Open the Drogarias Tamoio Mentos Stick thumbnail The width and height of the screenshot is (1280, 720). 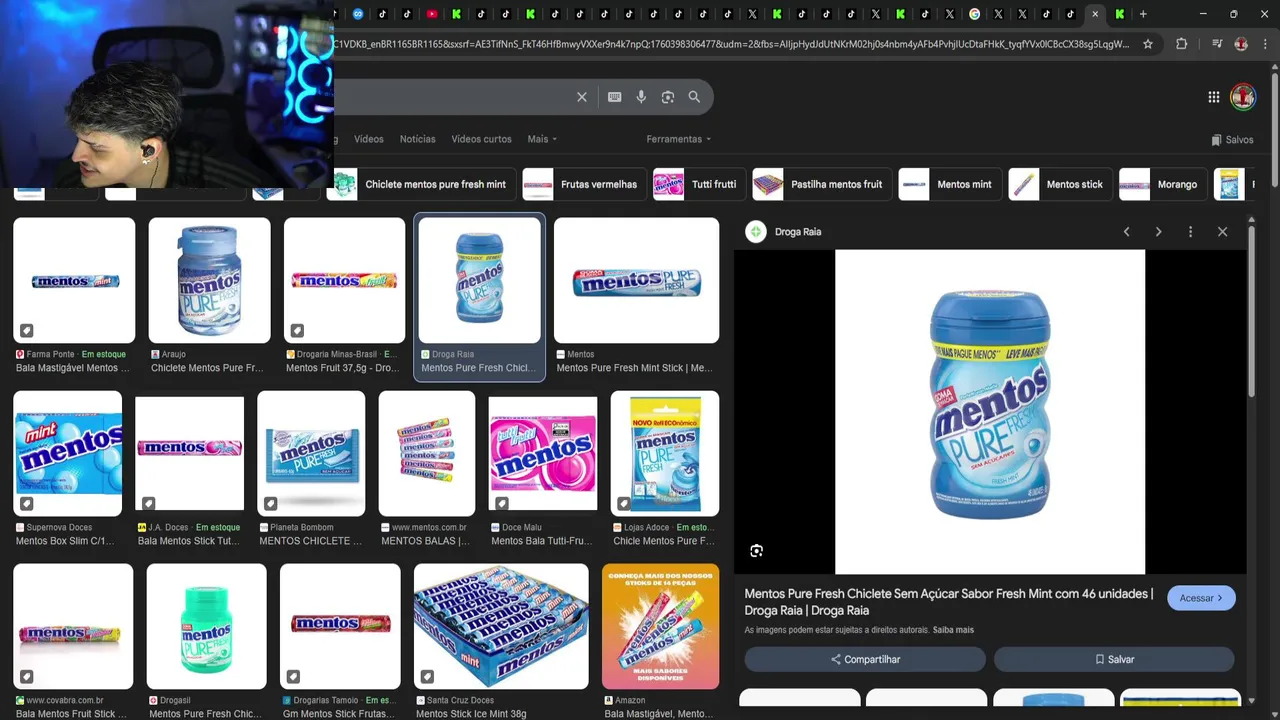click(x=340, y=627)
